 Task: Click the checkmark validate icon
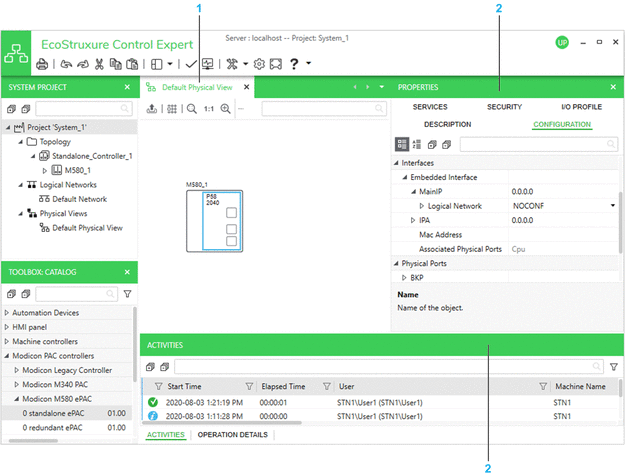191,64
